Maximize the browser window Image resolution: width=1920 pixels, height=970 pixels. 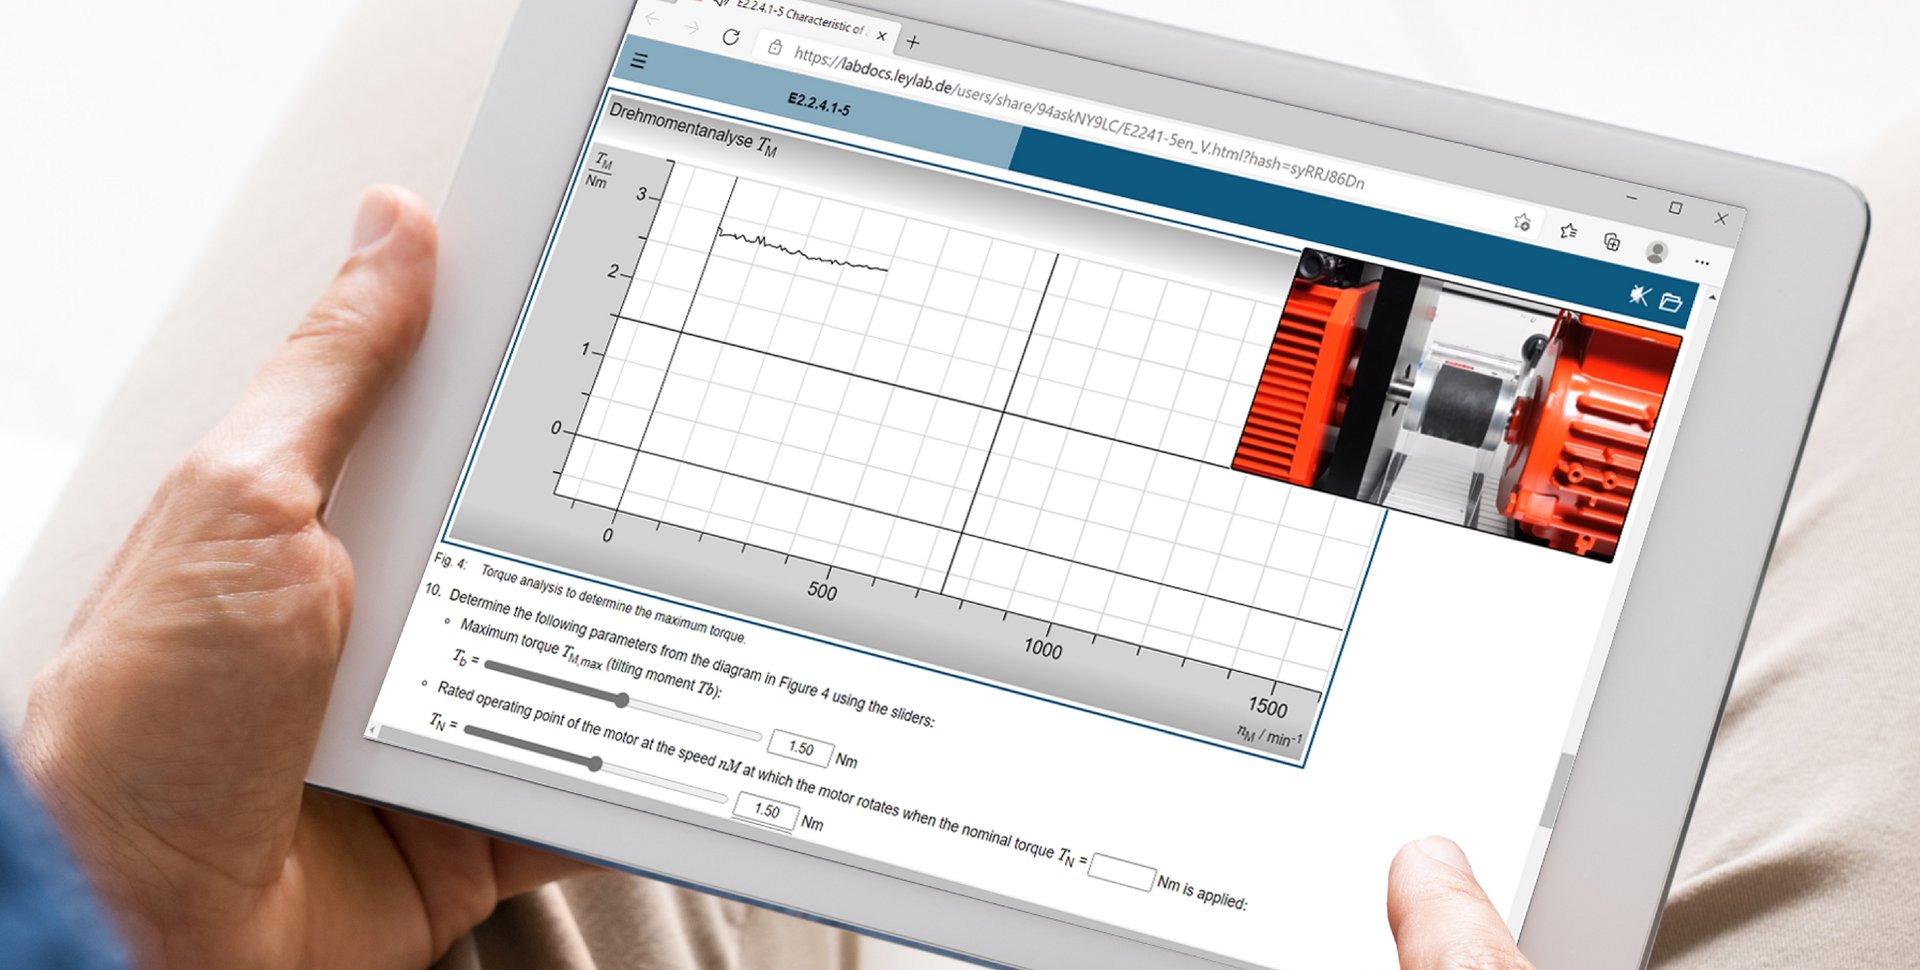[x=1675, y=208]
